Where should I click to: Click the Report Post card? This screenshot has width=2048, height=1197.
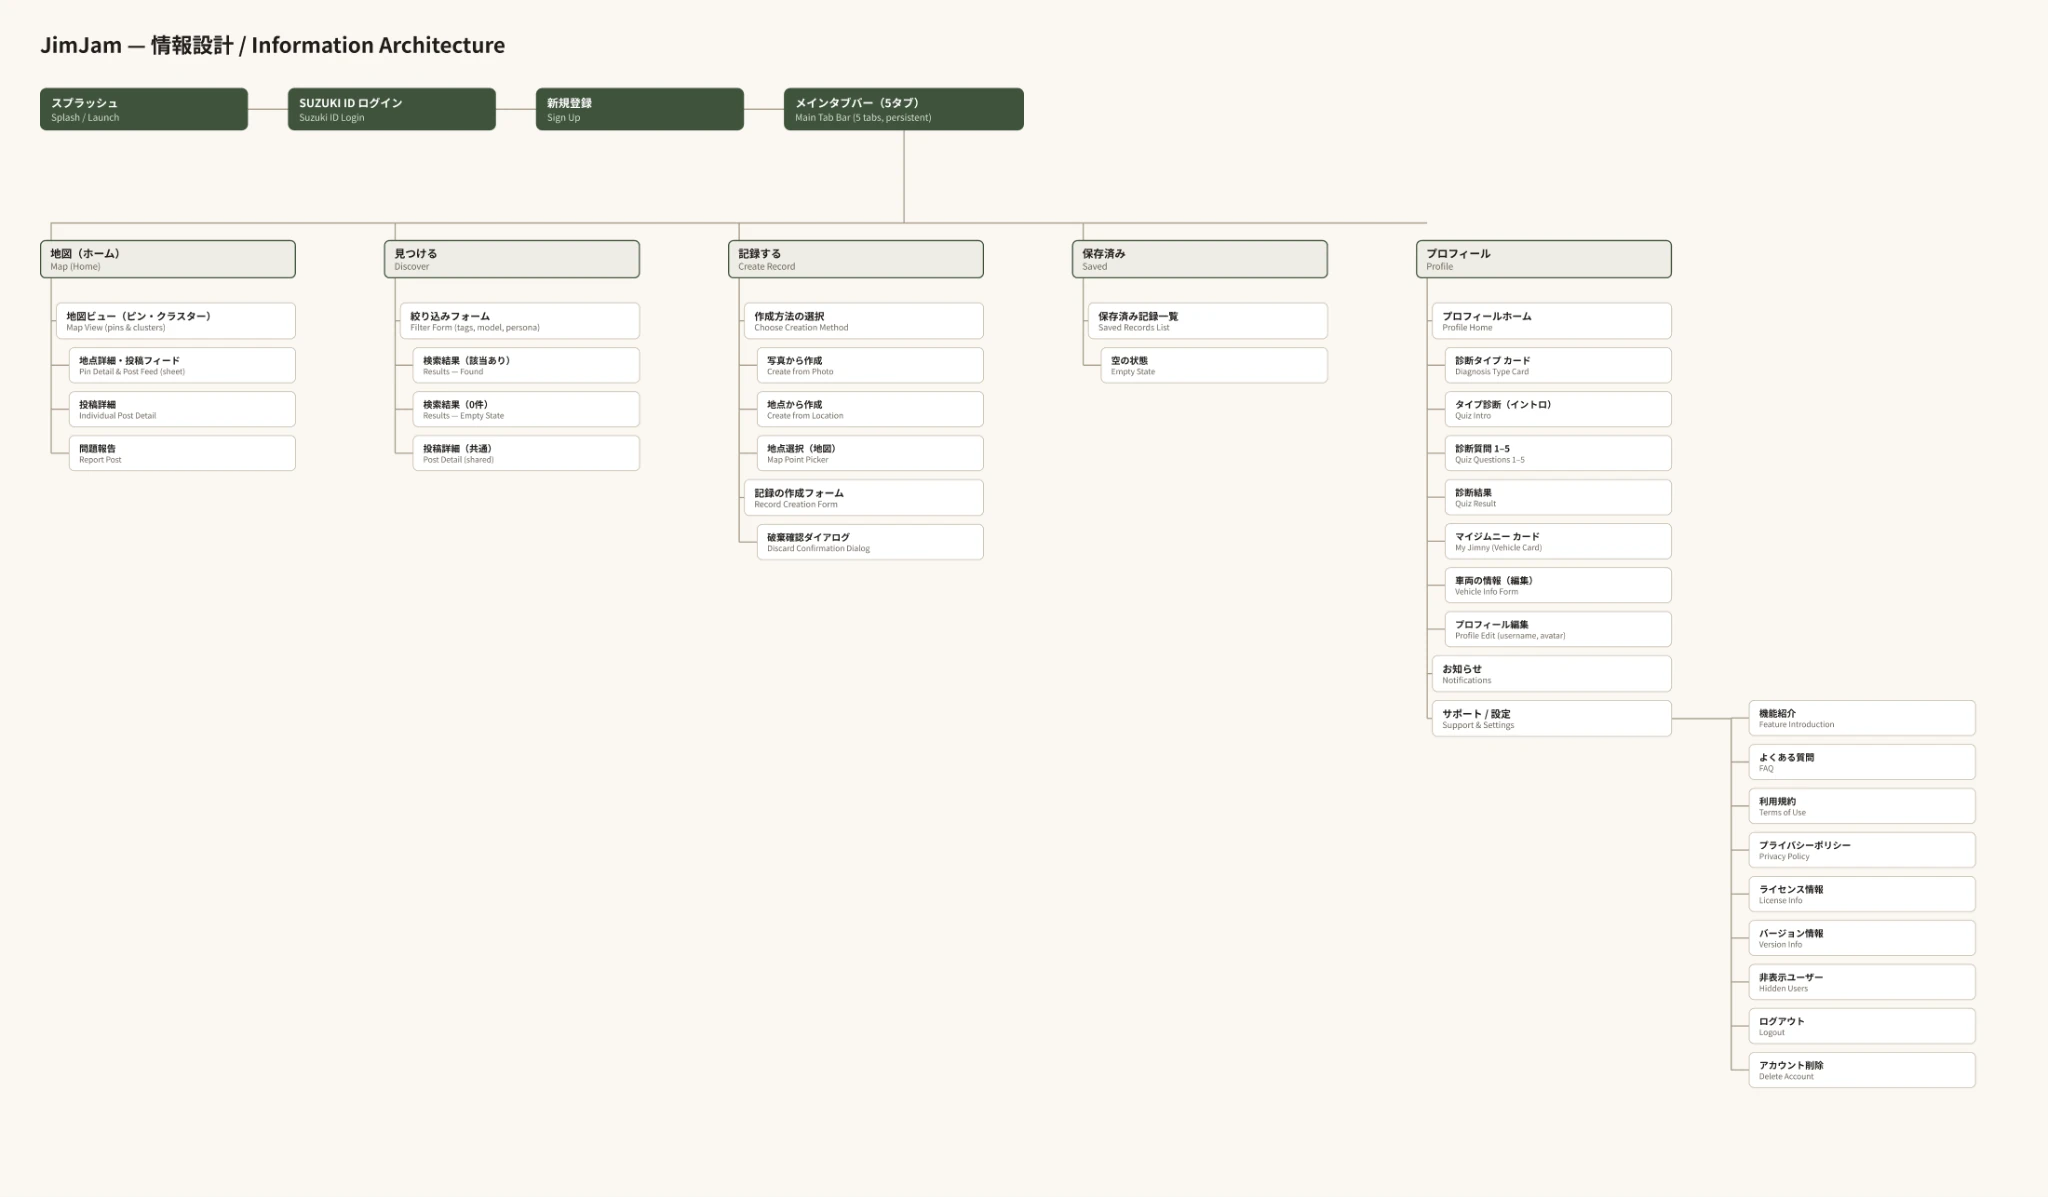pyautogui.click(x=182, y=453)
